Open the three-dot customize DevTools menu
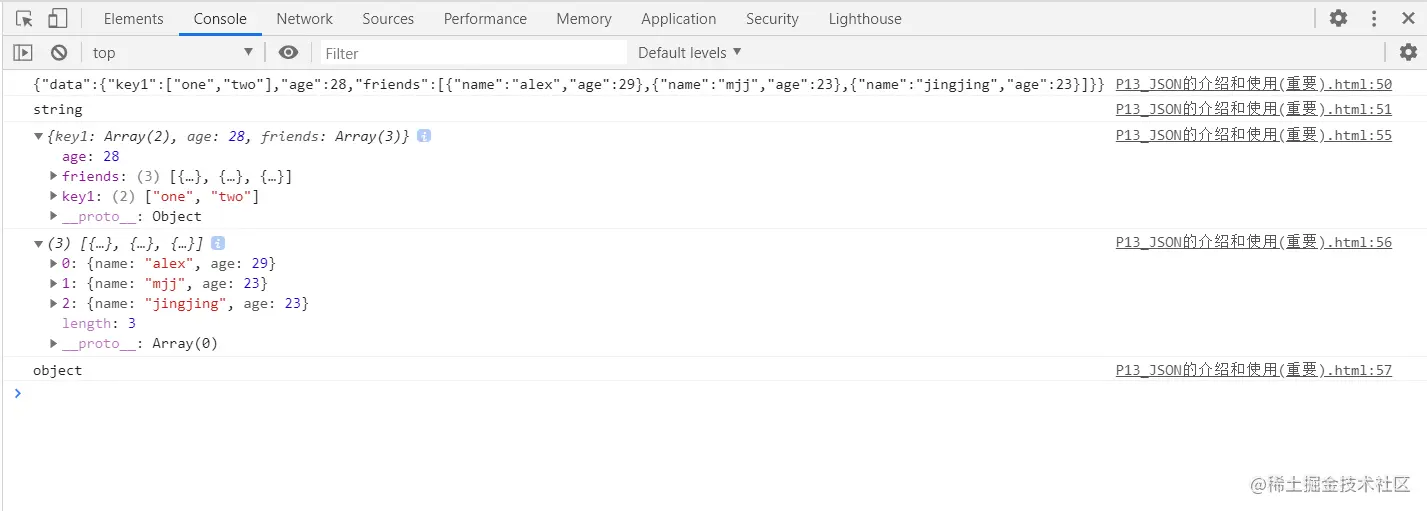Viewport: 1427px width, 511px height. [1374, 18]
